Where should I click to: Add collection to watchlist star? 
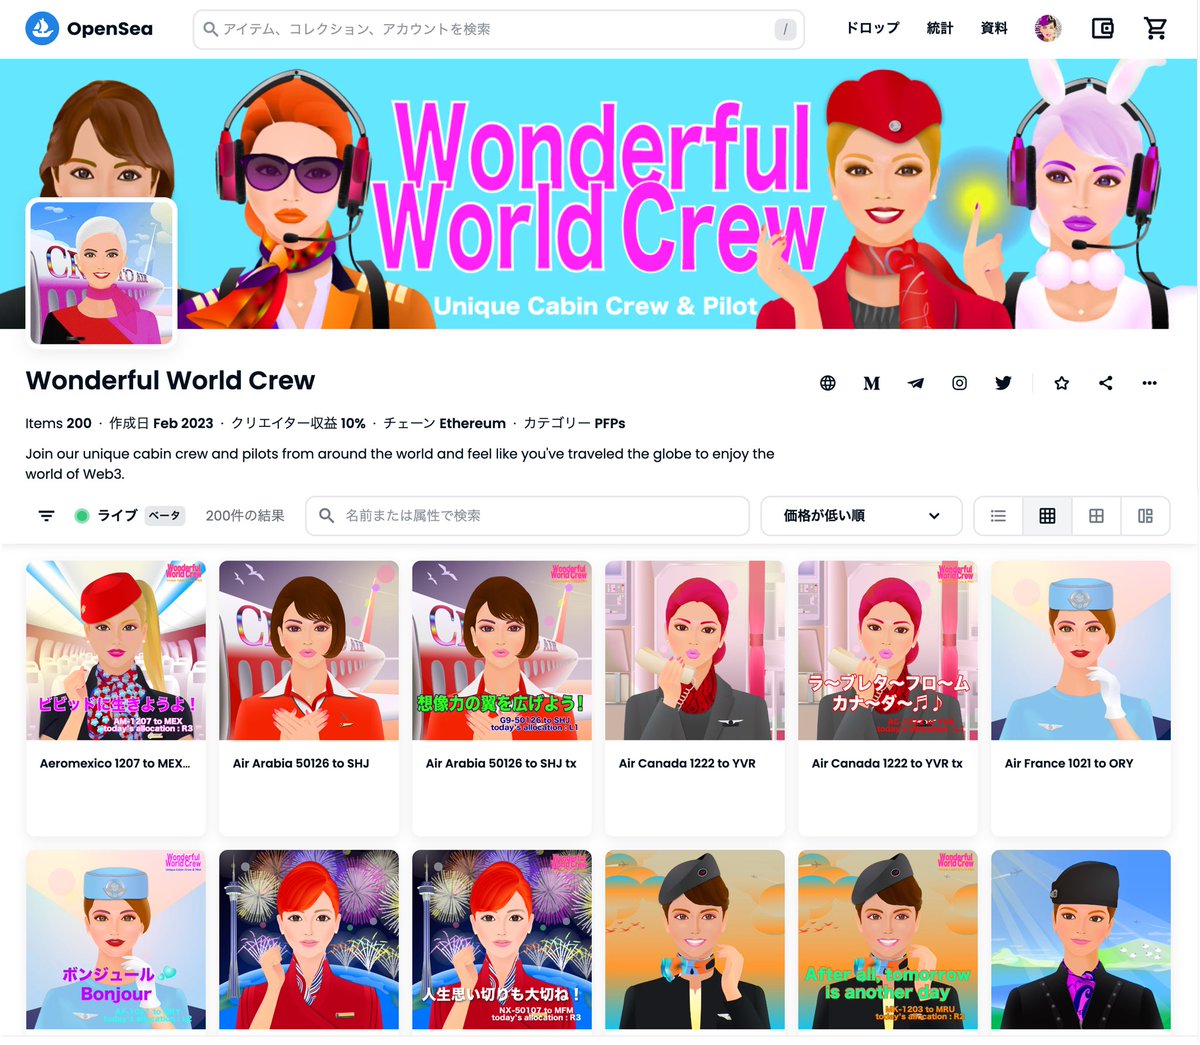click(x=1062, y=383)
